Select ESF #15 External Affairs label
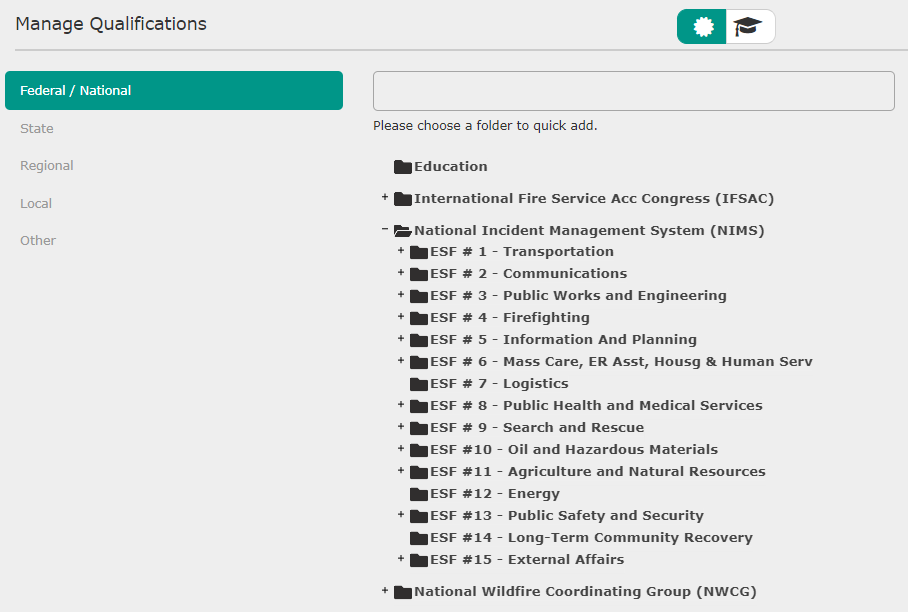 point(527,559)
